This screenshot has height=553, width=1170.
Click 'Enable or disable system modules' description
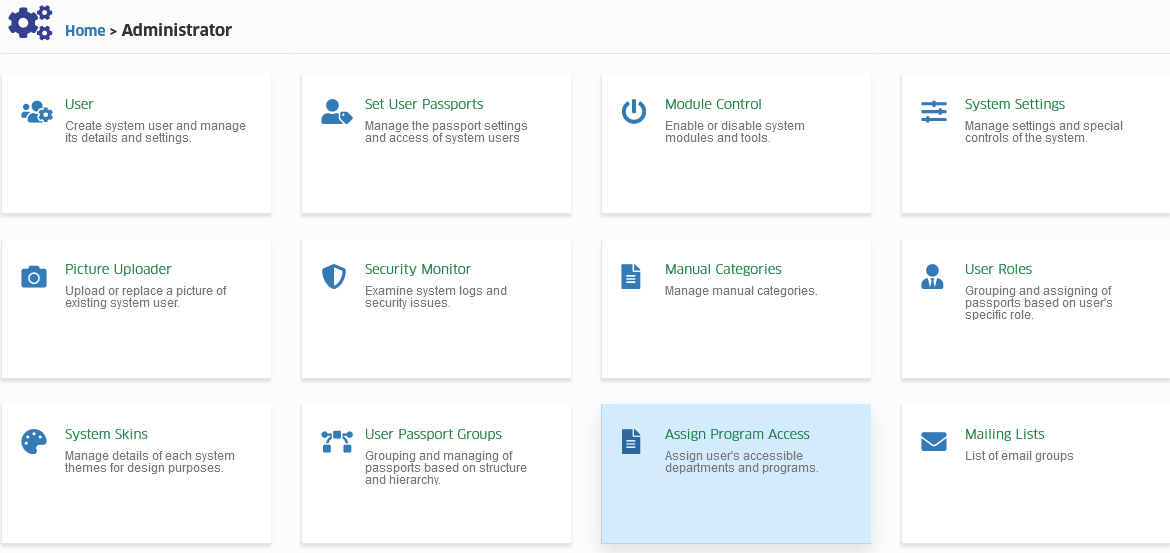(x=735, y=132)
